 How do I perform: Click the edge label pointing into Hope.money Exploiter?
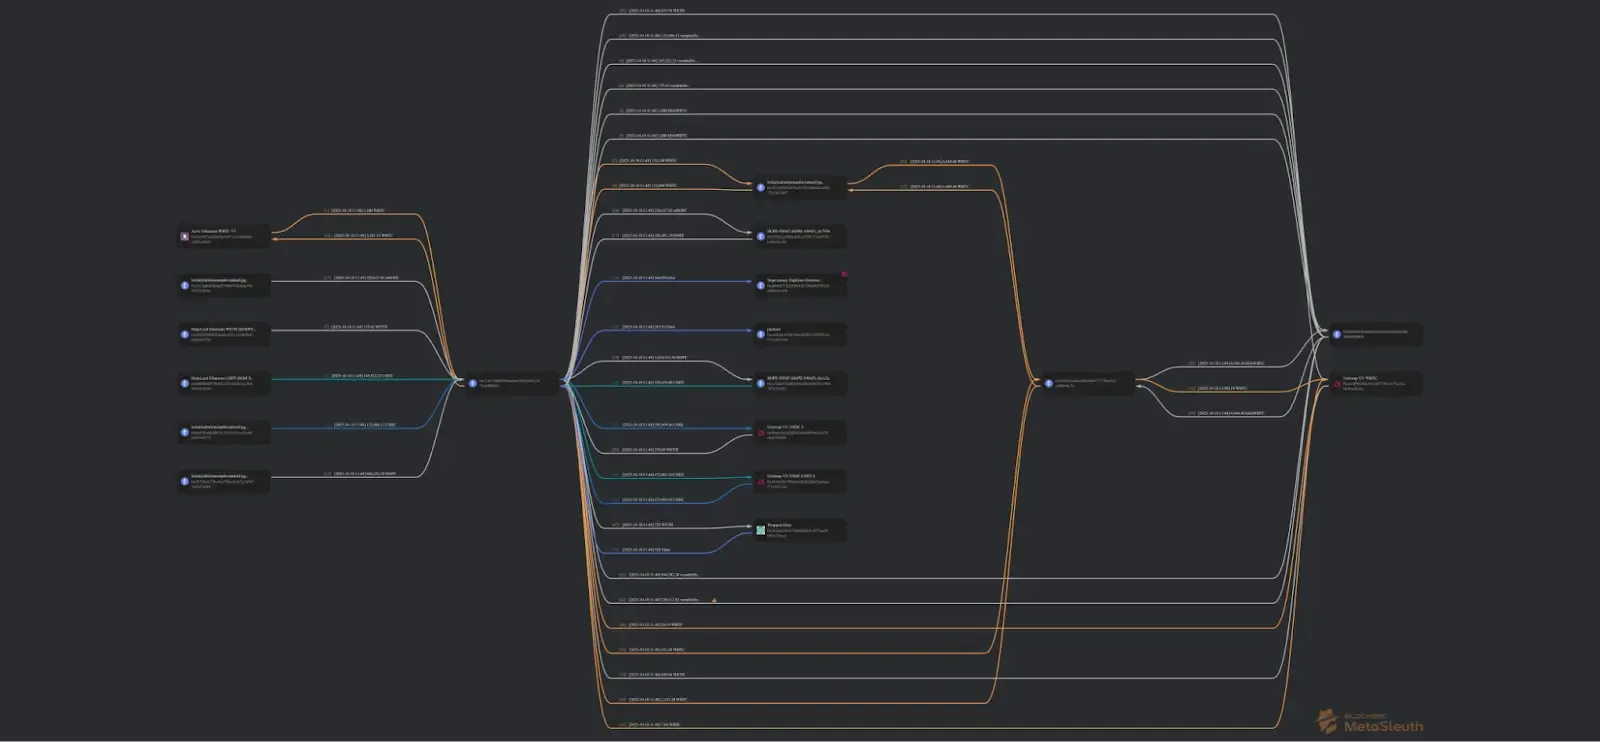[645, 278]
